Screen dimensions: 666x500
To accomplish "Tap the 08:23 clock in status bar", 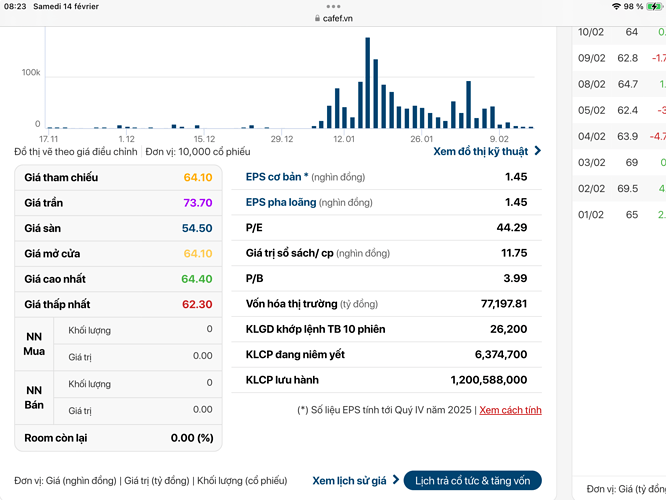I will coord(15,6).
